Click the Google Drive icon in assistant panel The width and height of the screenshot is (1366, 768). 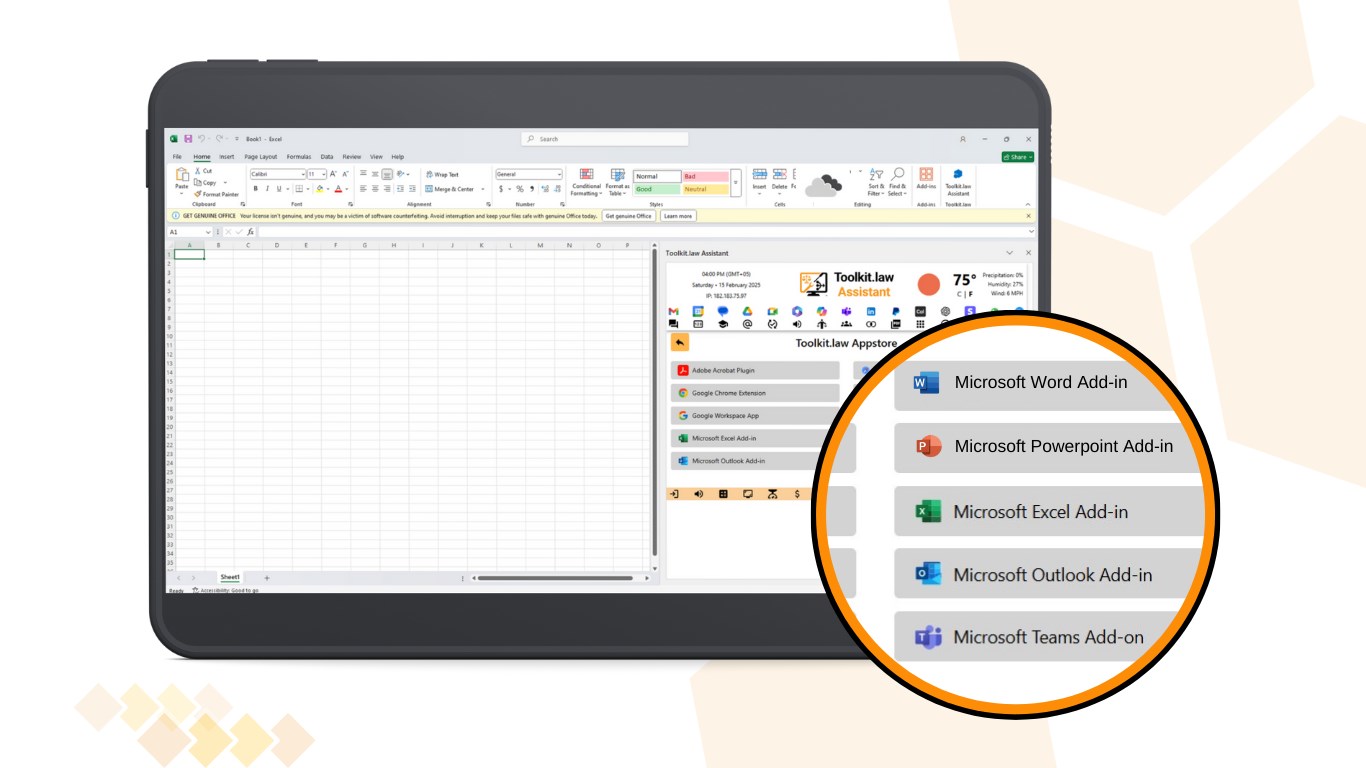coord(747,311)
